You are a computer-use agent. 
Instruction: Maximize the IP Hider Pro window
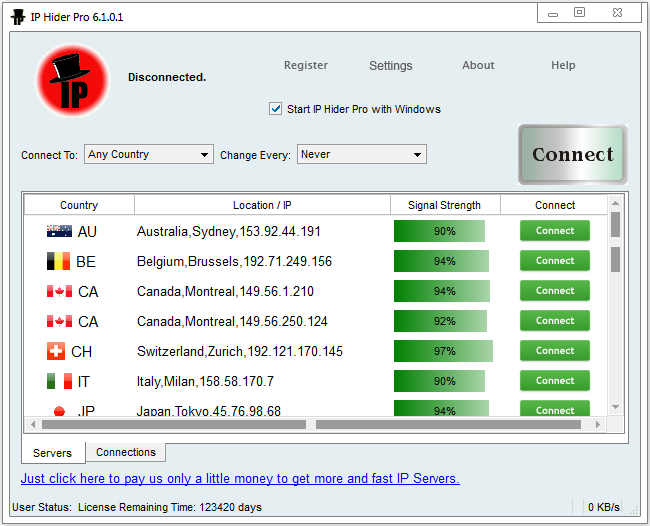pos(579,12)
